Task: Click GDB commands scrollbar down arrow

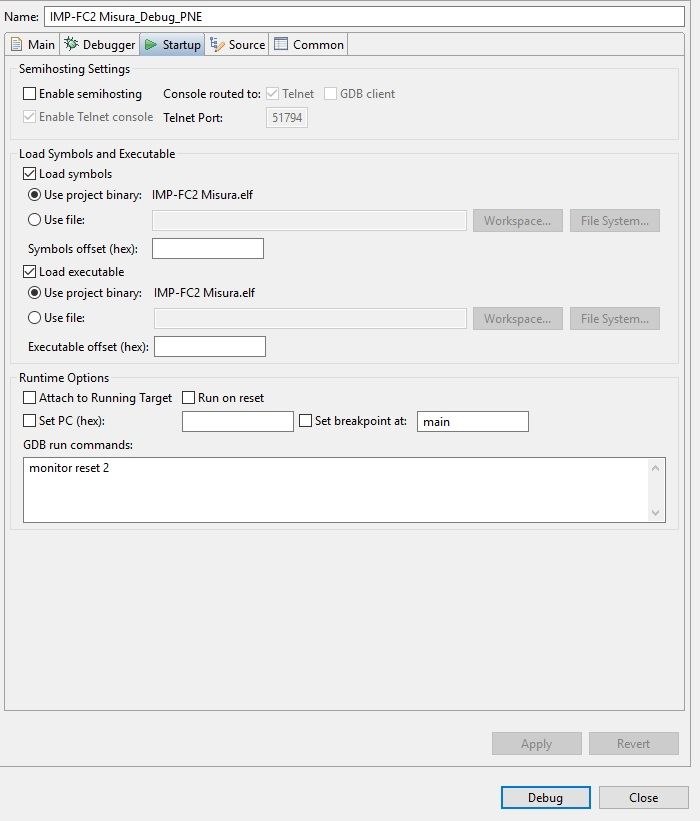Action: point(655,513)
